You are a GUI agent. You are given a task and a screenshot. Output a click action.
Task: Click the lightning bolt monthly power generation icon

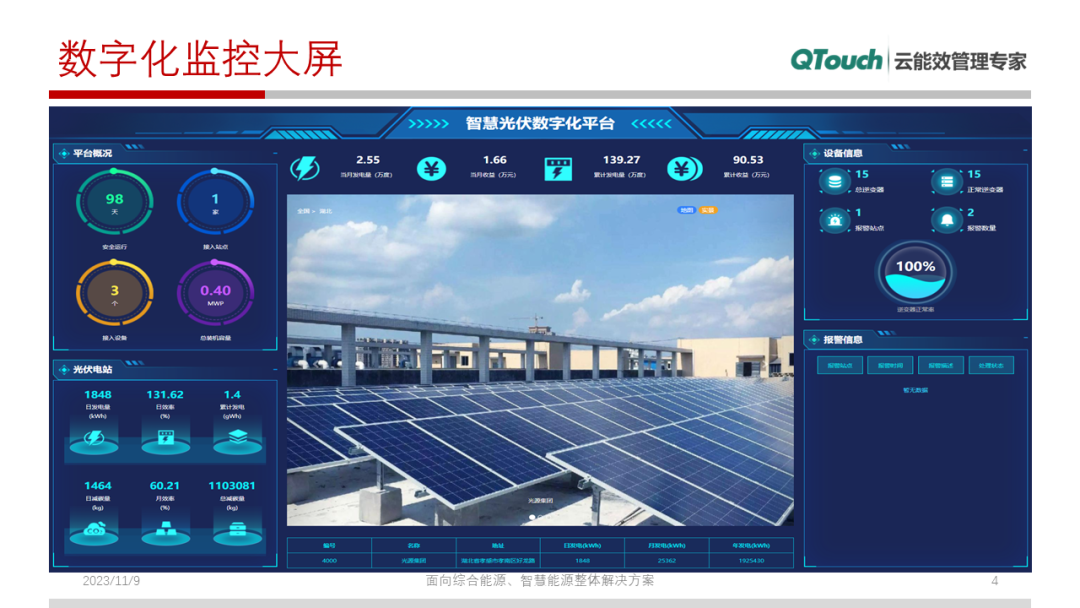point(304,169)
